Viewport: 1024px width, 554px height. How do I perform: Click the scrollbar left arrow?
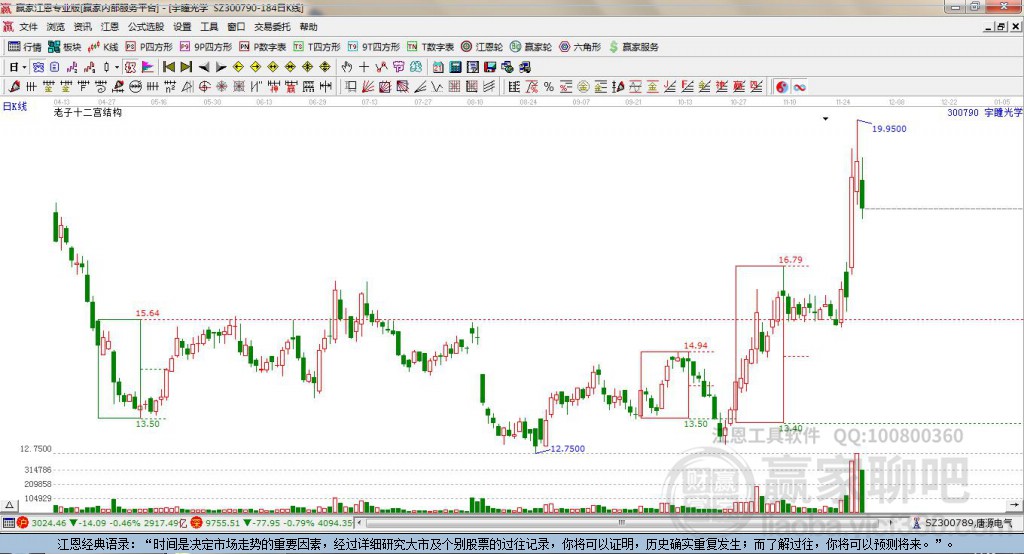360,523
